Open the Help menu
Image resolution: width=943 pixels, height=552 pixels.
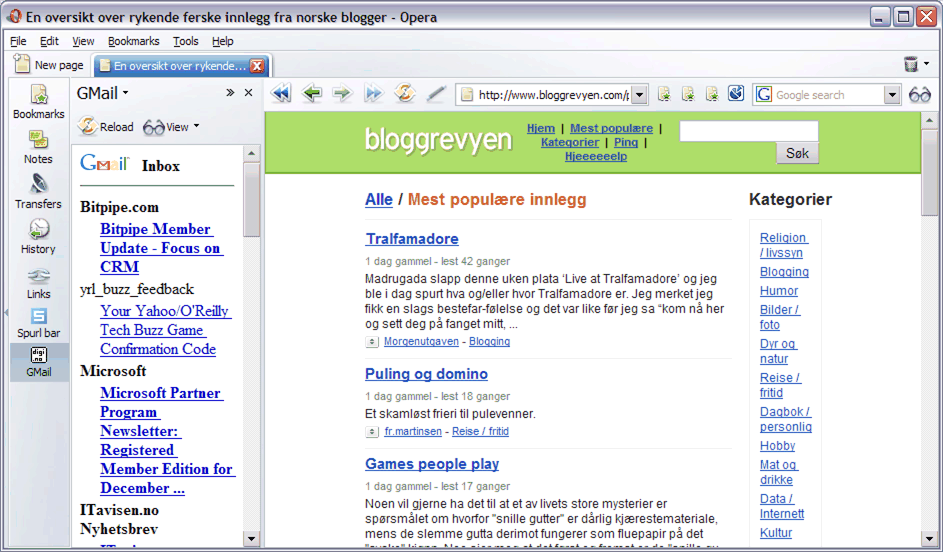(x=223, y=41)
